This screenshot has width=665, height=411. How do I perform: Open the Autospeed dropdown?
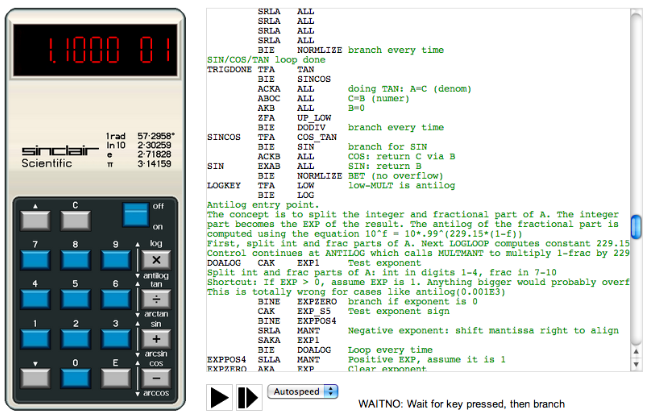[x=302, y=391]
